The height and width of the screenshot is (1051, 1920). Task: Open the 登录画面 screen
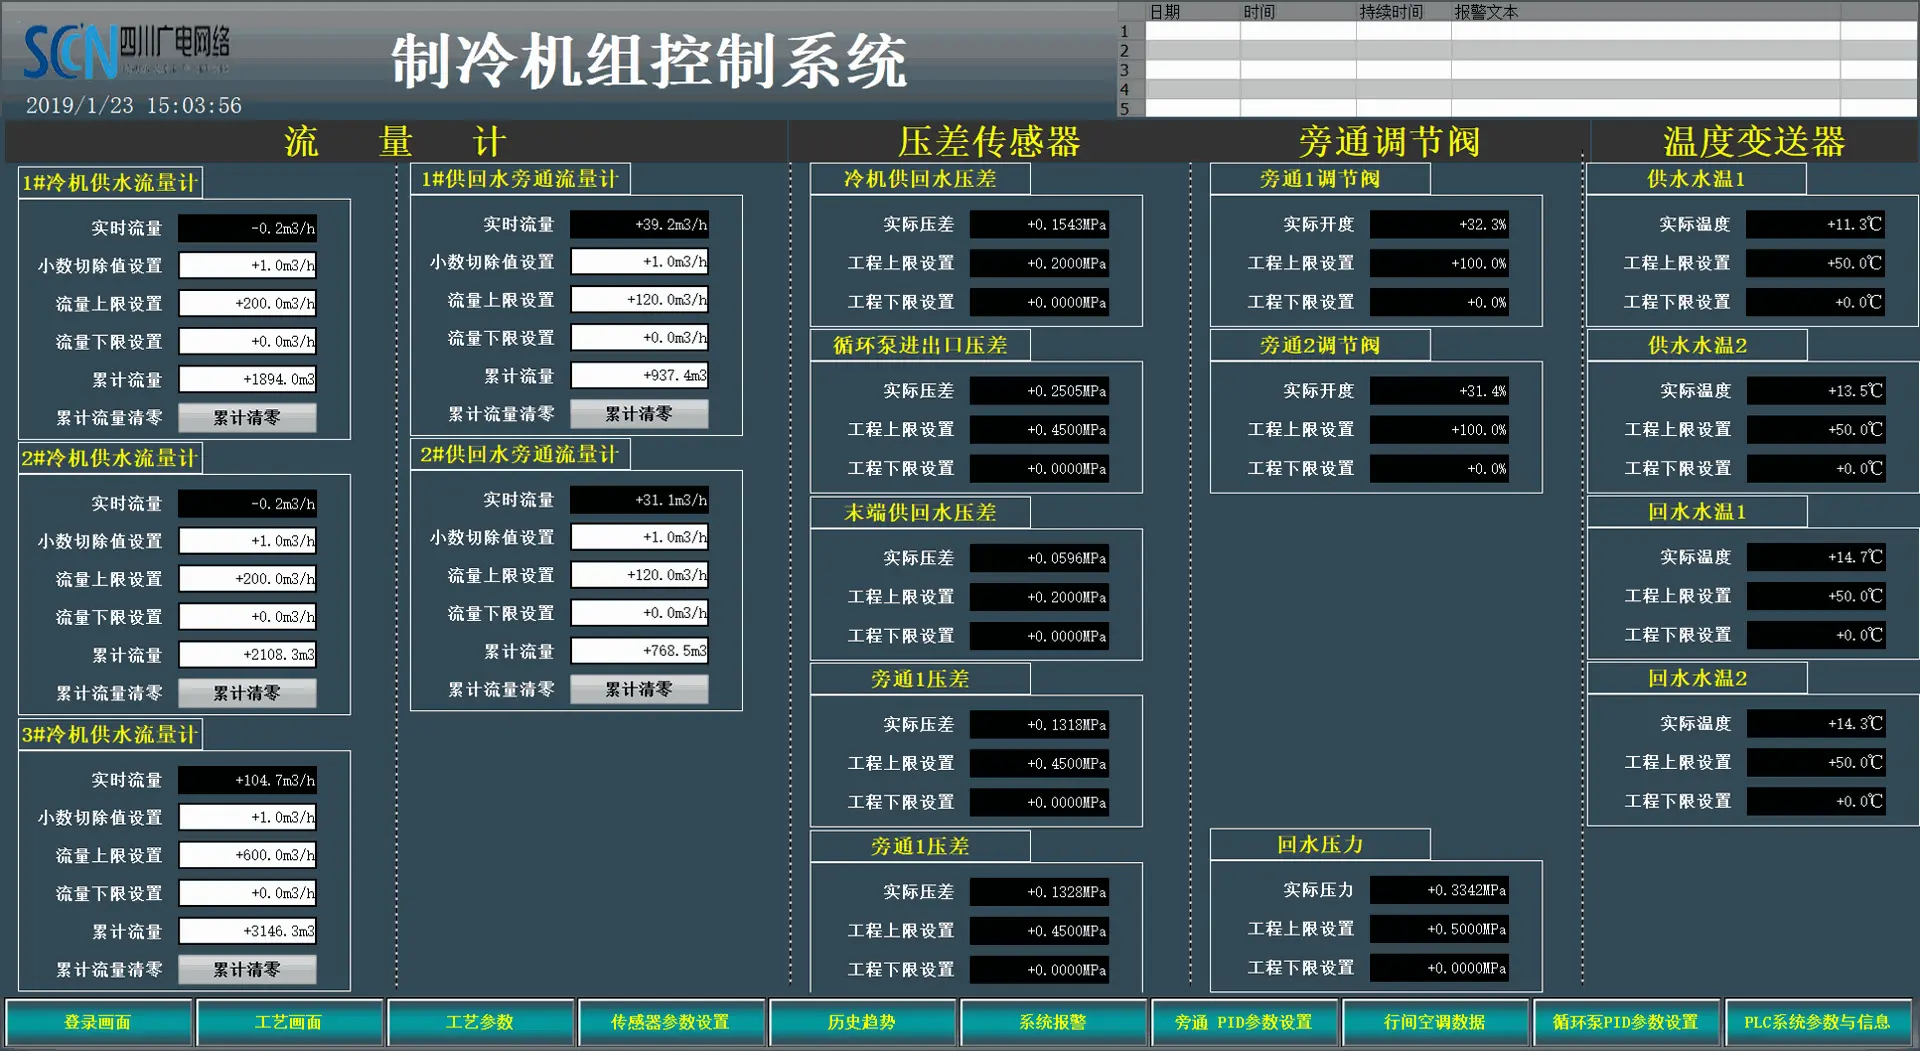tap(98, 1022)
